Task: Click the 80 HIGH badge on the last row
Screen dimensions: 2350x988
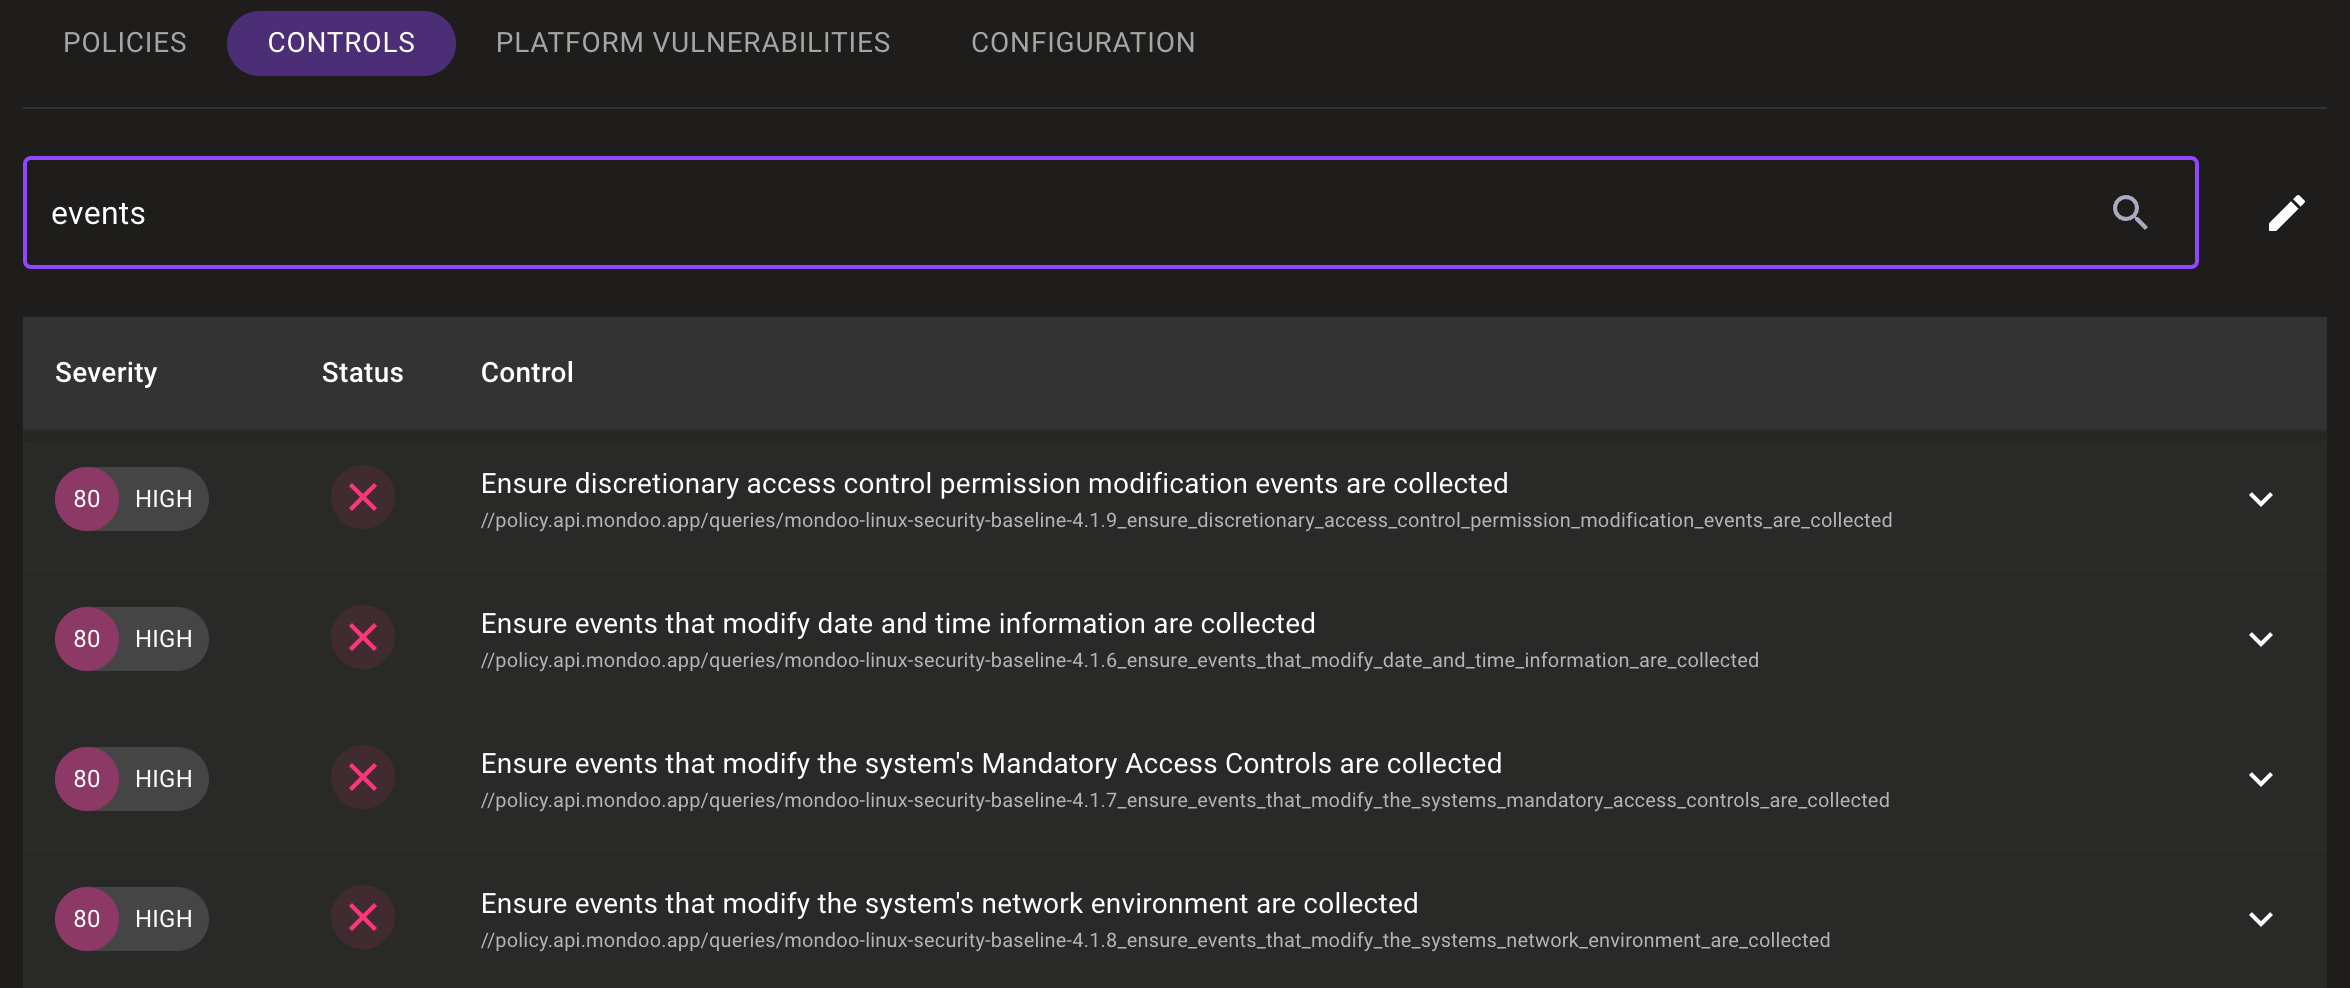Action: pos(131,917)
